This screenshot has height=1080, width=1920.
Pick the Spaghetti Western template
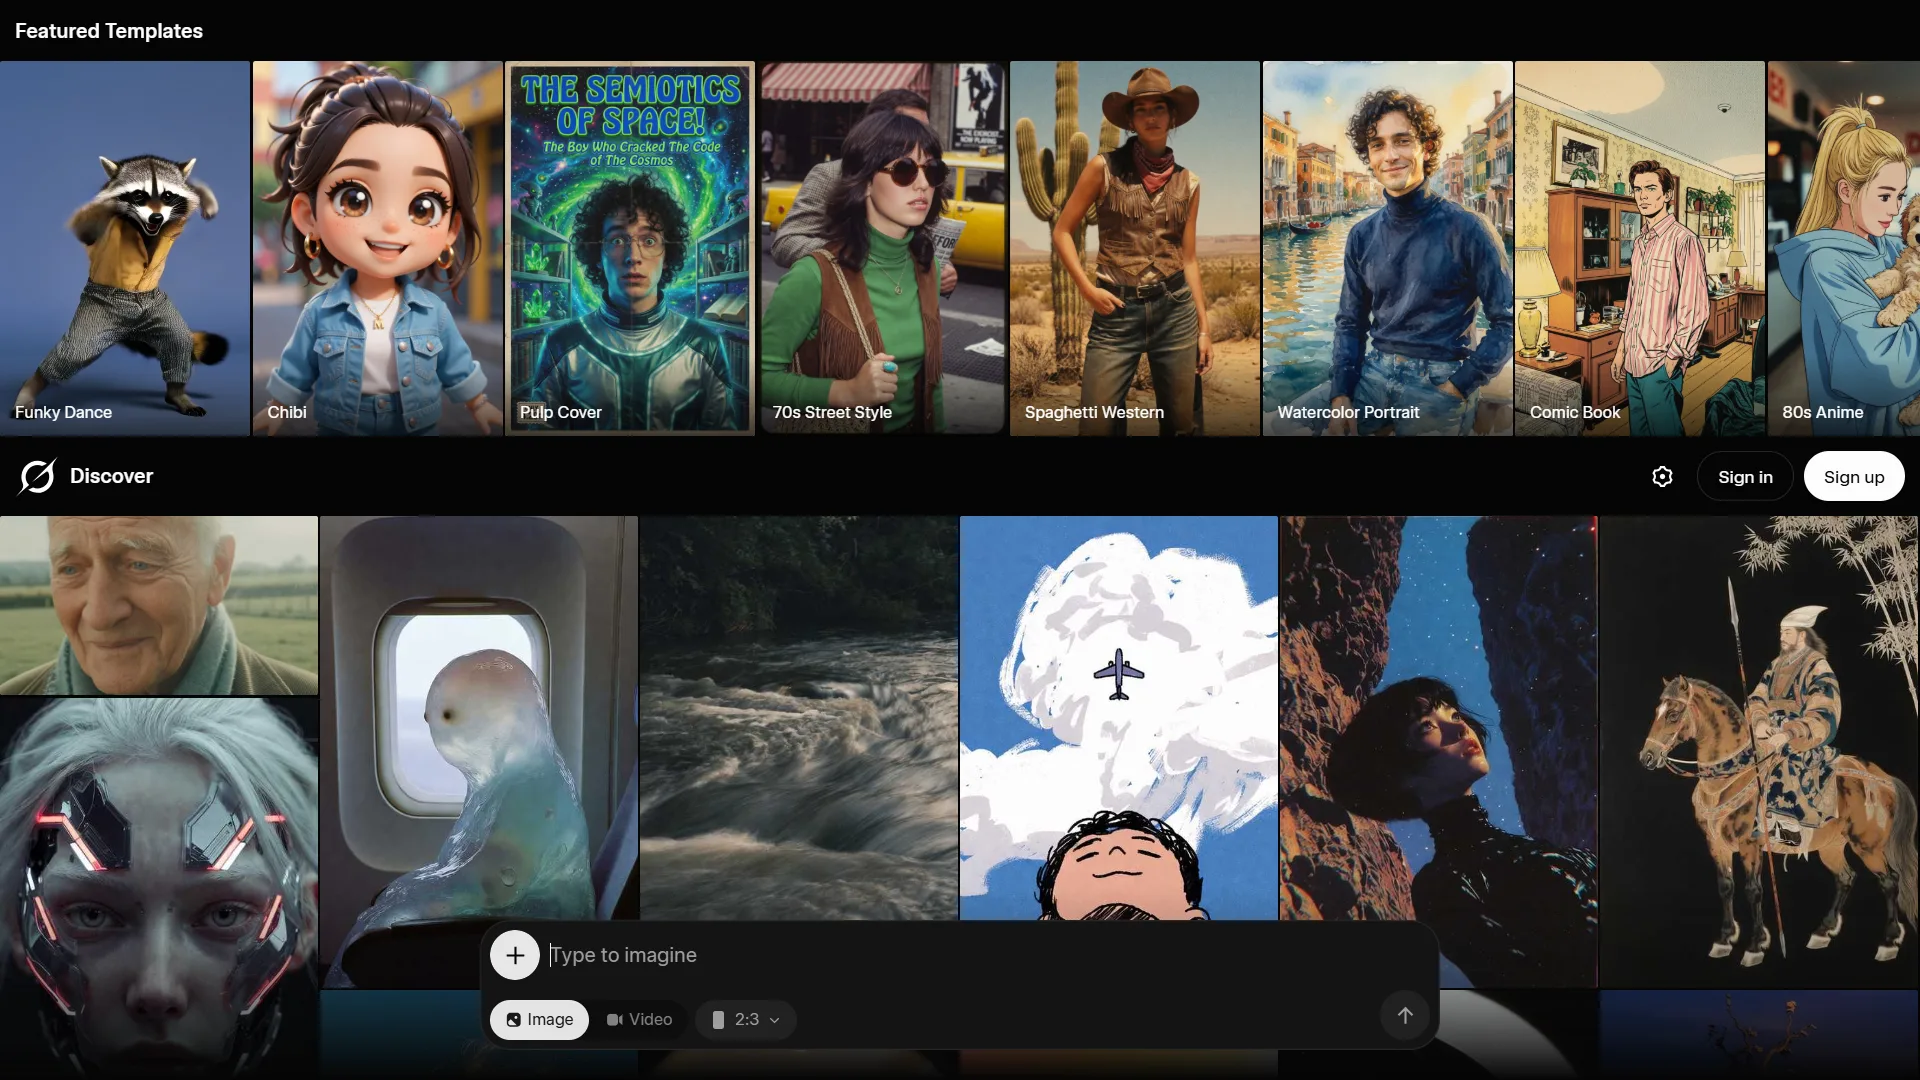(x=1134, y=248)
